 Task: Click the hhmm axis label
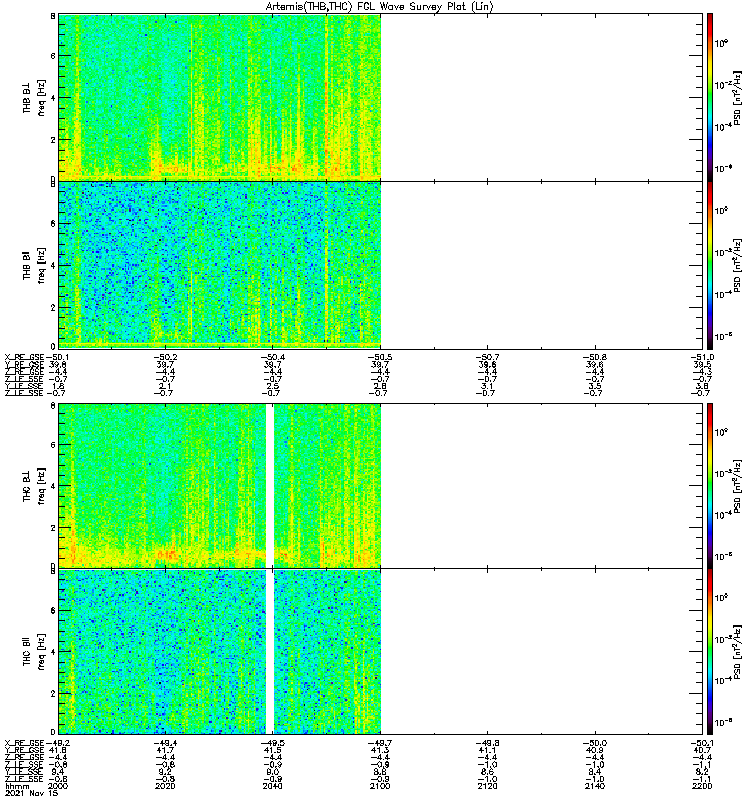pos(17,786)
